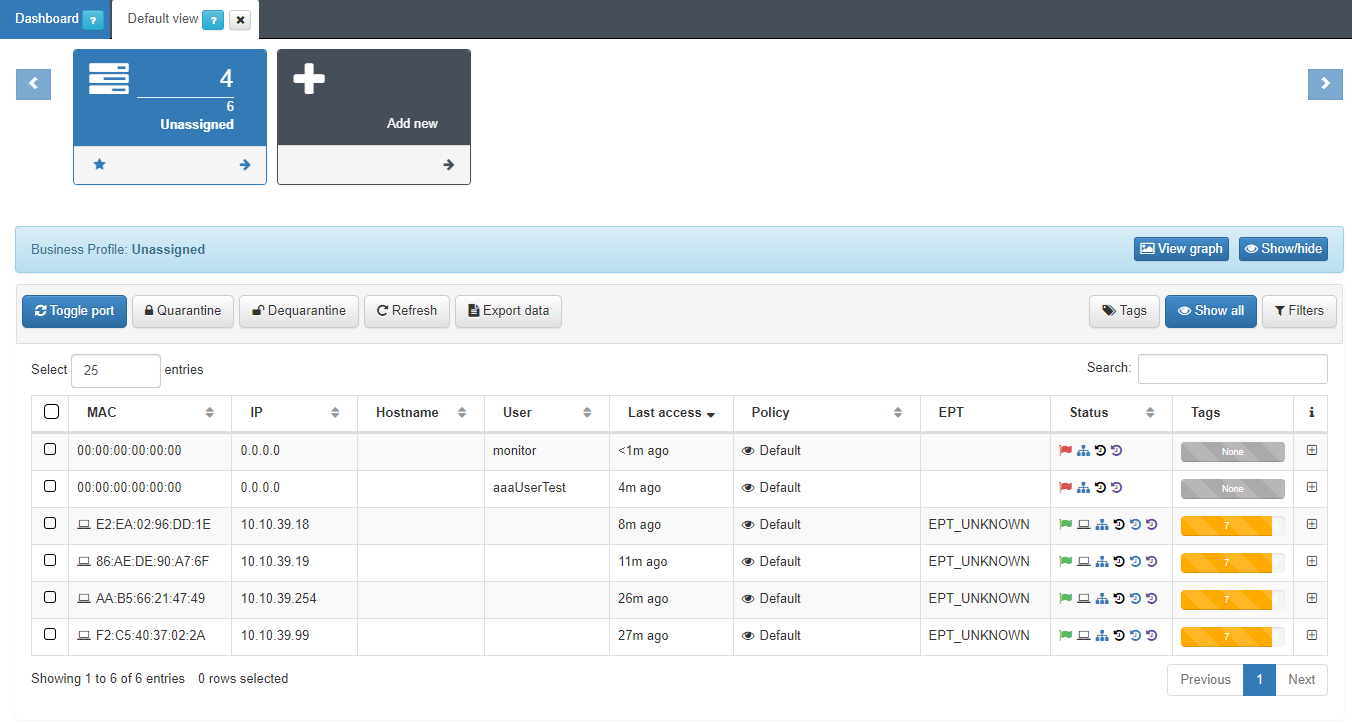Screen dimensions: 1352x725
Task: Click the Export data button
Action: pos(508,311)
